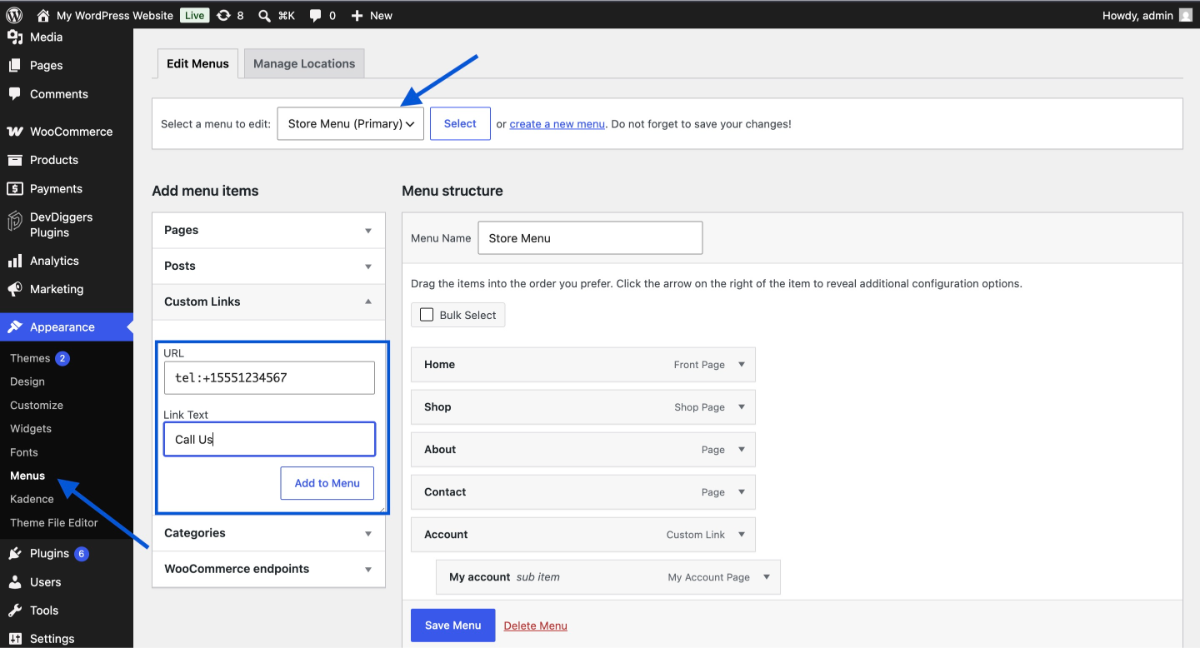This screenshot has height=648, width=1200.
Task: Click the plus icon next to New
Action: click(357, 15)
